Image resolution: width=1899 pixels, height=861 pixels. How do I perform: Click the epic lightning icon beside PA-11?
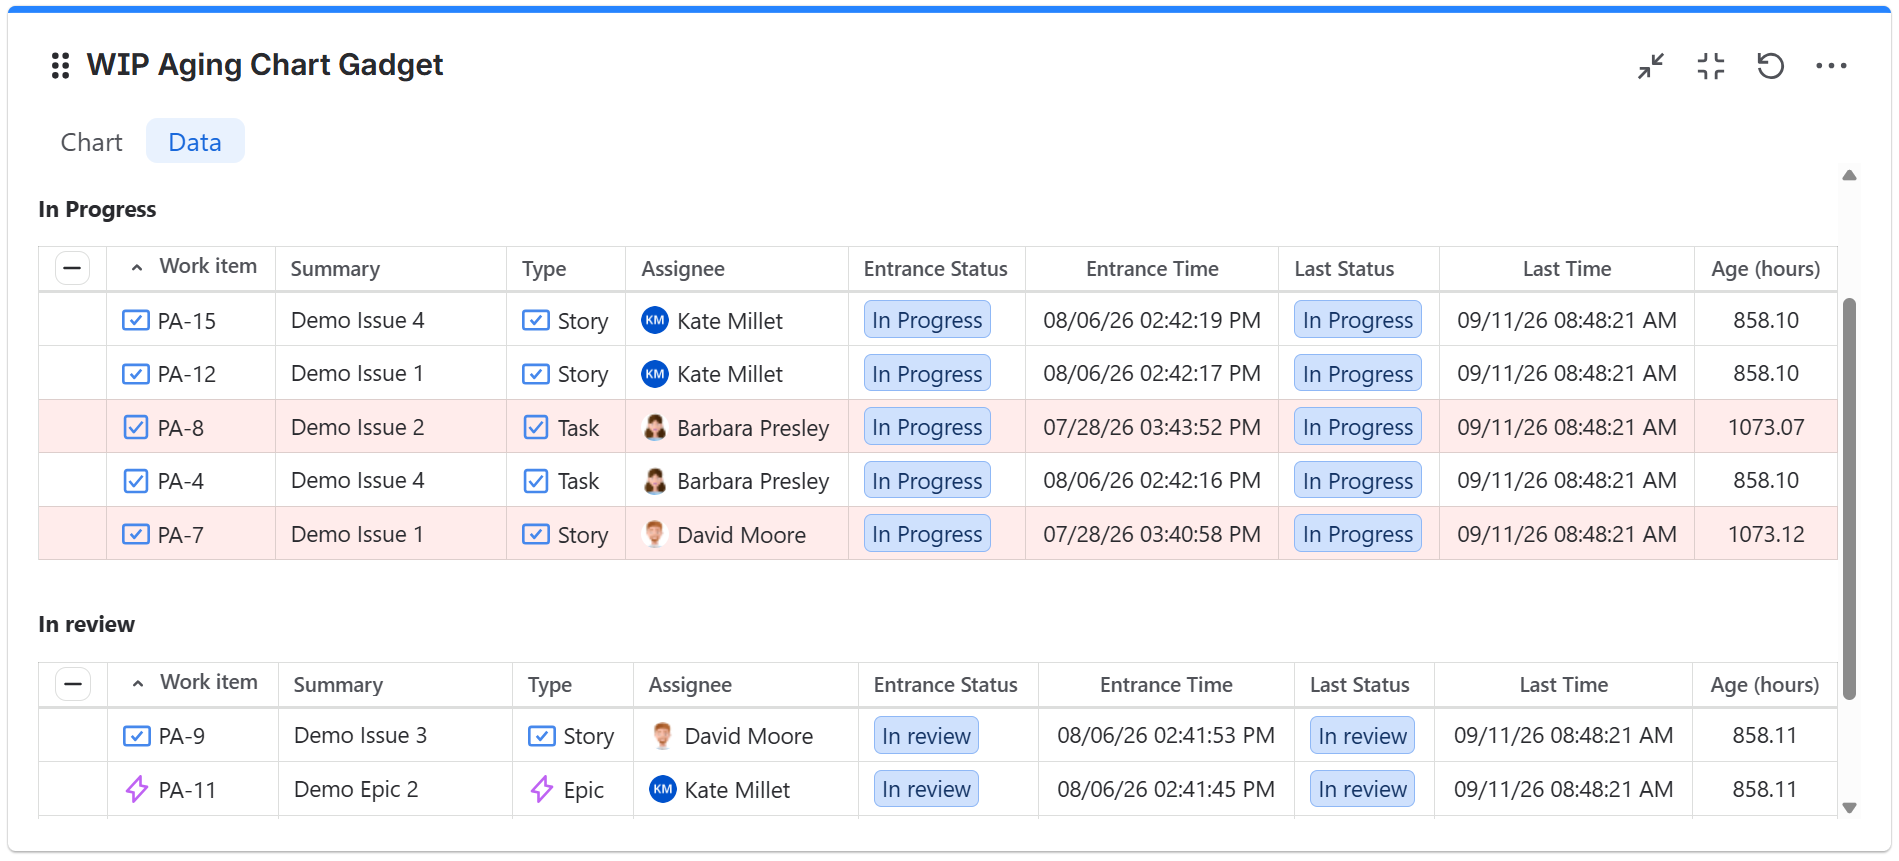[x=137, y=789]
